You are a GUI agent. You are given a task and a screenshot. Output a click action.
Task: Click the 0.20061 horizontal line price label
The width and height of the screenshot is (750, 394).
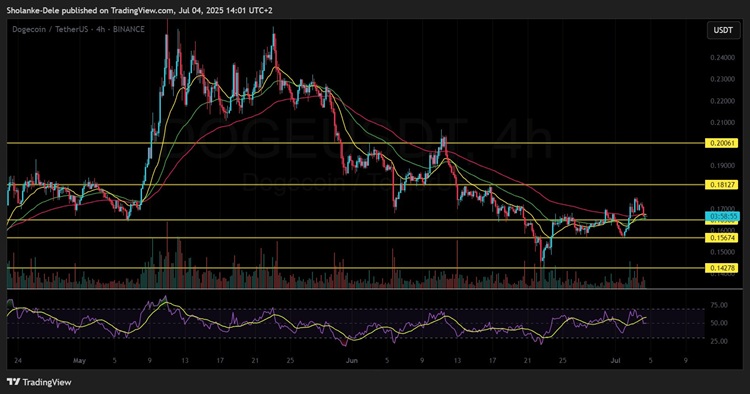(x=721, y=143)
